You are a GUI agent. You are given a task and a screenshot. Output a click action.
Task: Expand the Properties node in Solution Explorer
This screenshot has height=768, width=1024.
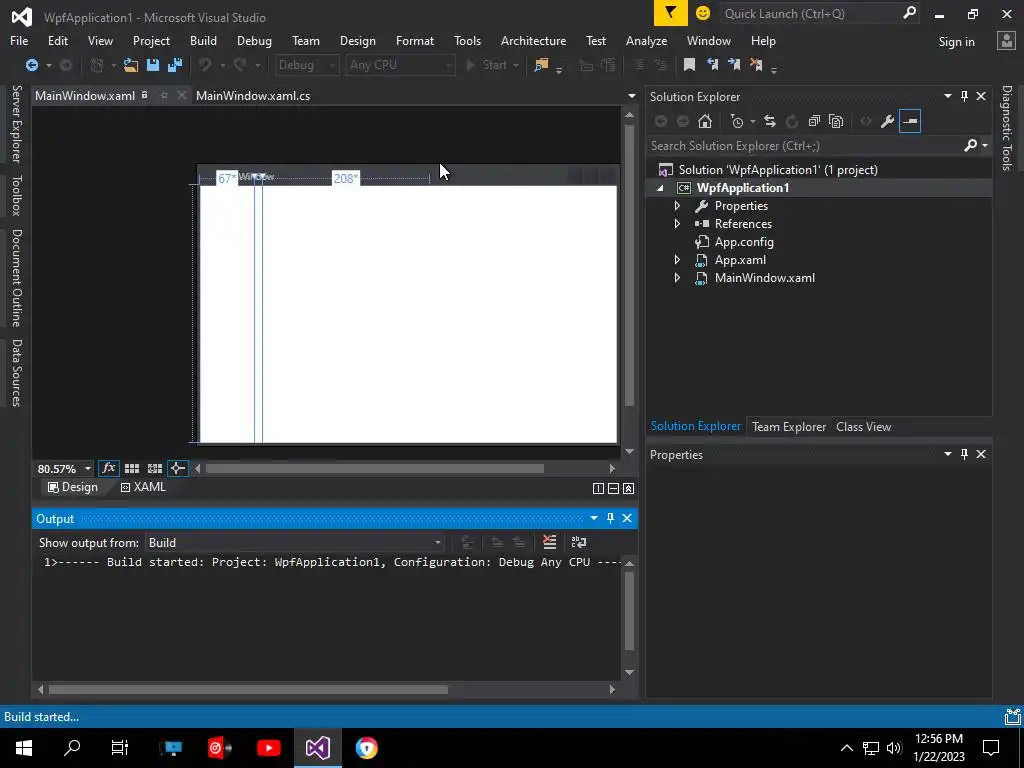(x=677, y=206)
